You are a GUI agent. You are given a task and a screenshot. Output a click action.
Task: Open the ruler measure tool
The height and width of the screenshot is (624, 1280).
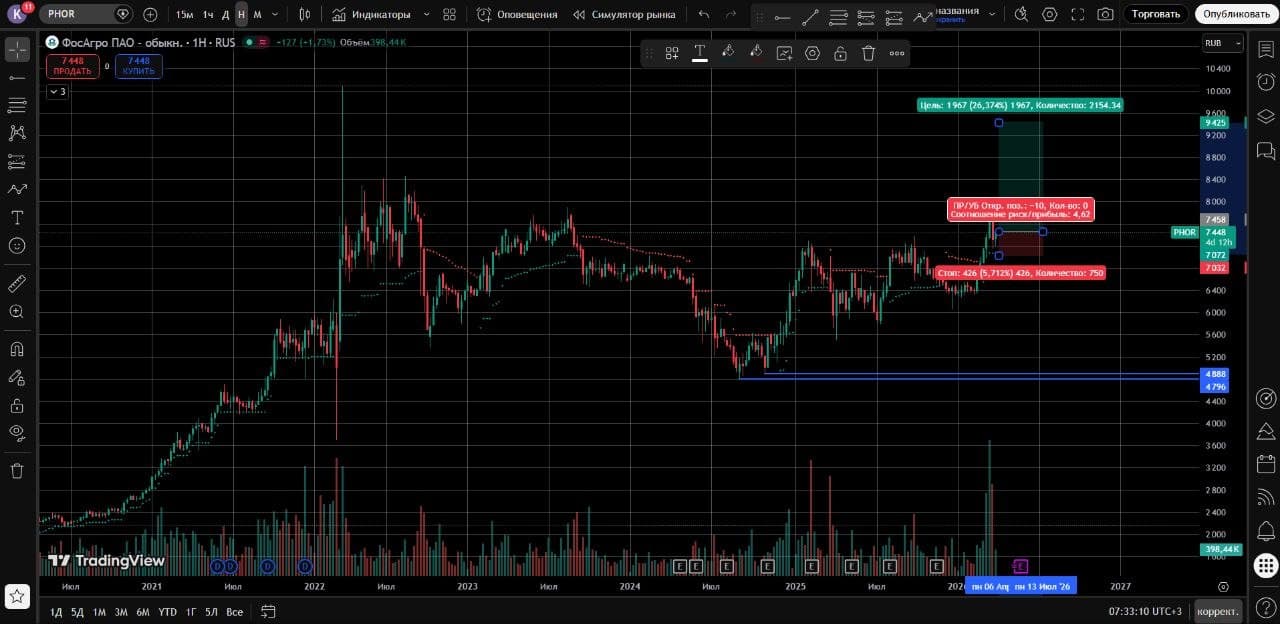coord(17,284)
